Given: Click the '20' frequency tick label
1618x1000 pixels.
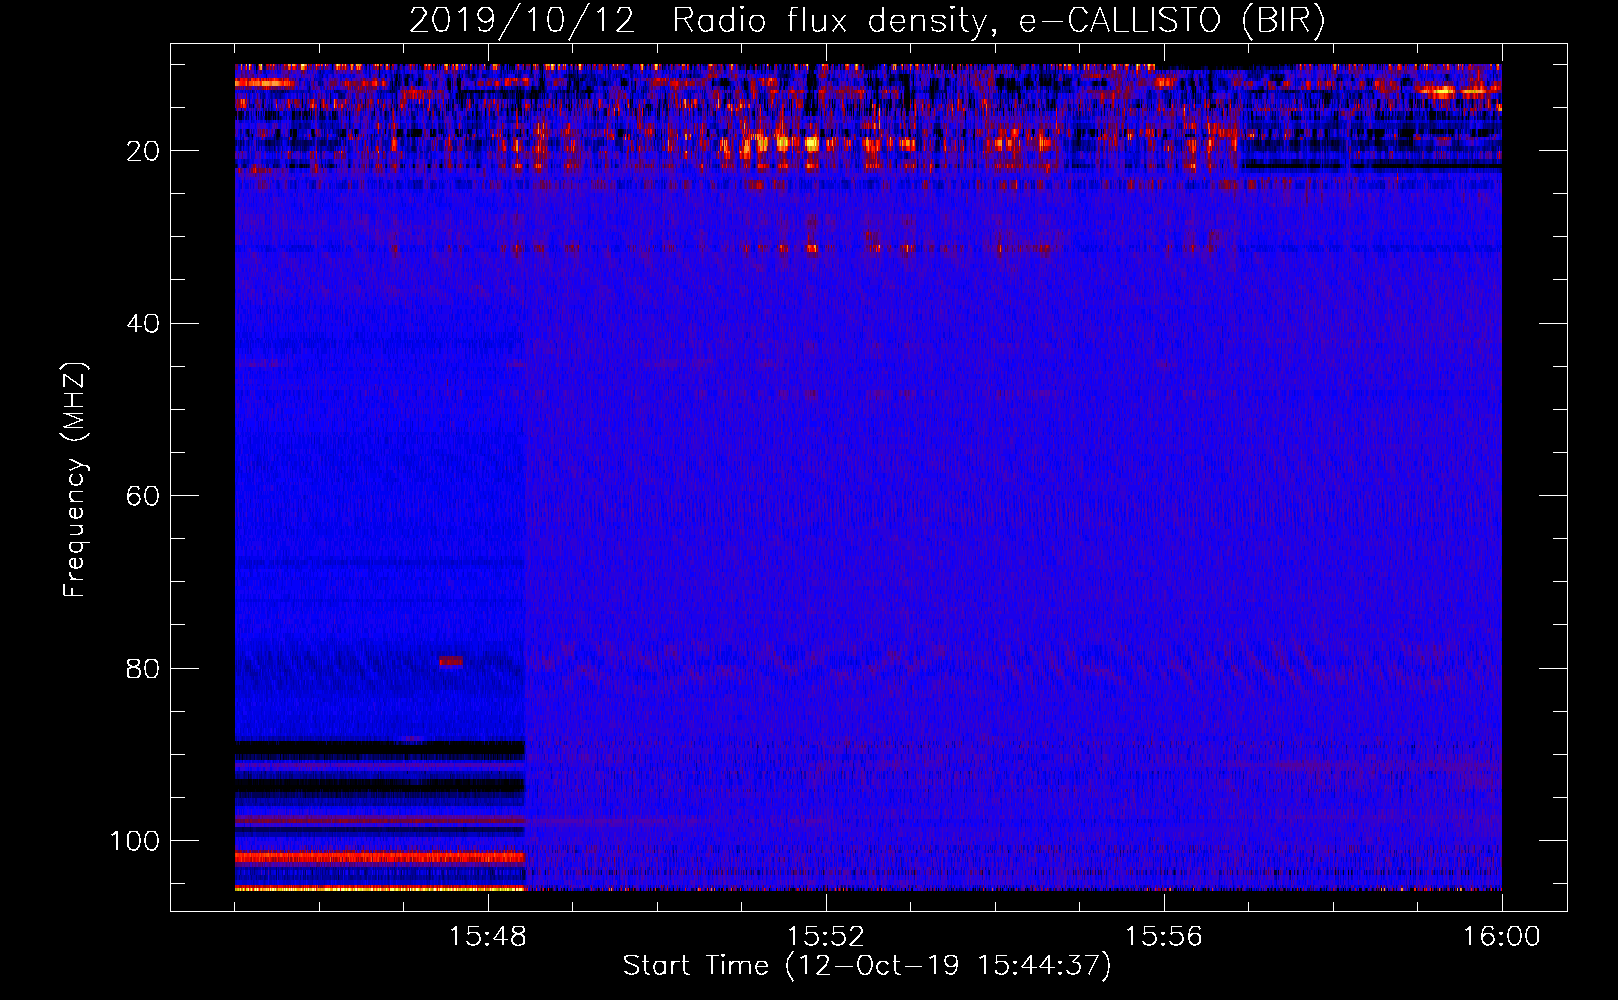Looking at the screenshot, I should 143,151.
